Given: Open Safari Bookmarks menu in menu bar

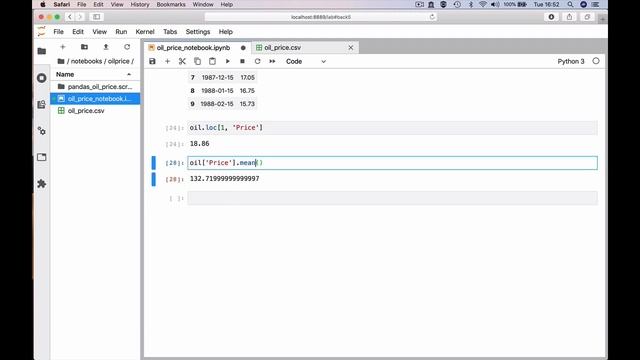Looking at the screenshot, I should click(171, 4).
